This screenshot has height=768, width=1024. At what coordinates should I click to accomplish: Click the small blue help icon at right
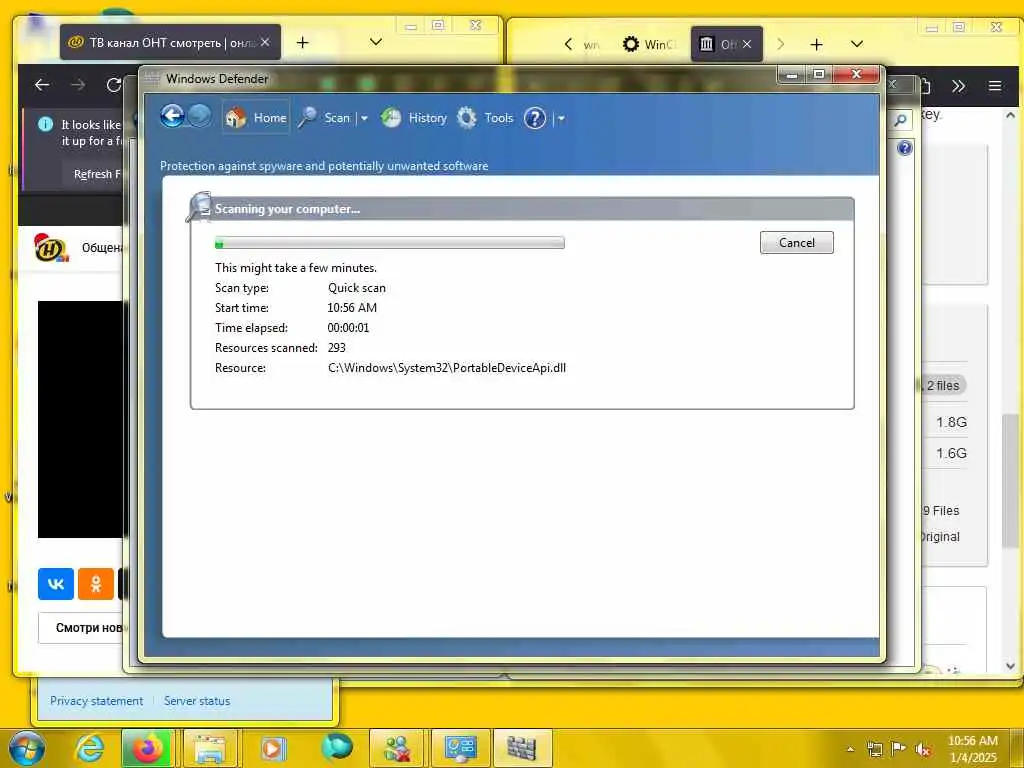click(x=904, y=148)
